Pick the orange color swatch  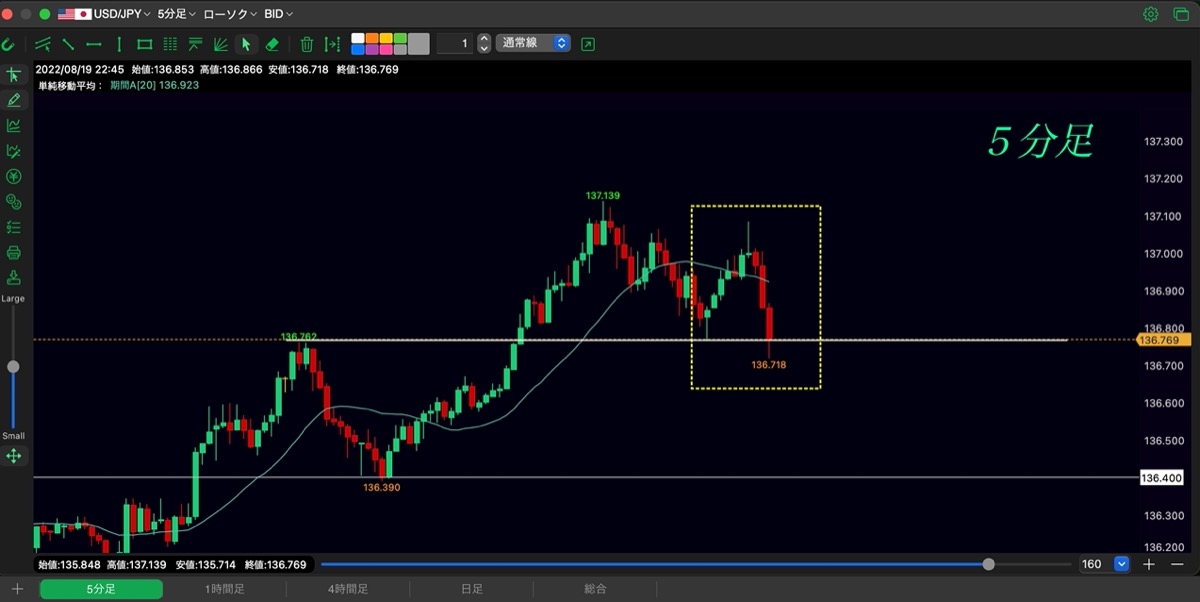click(x=372, y=39)
